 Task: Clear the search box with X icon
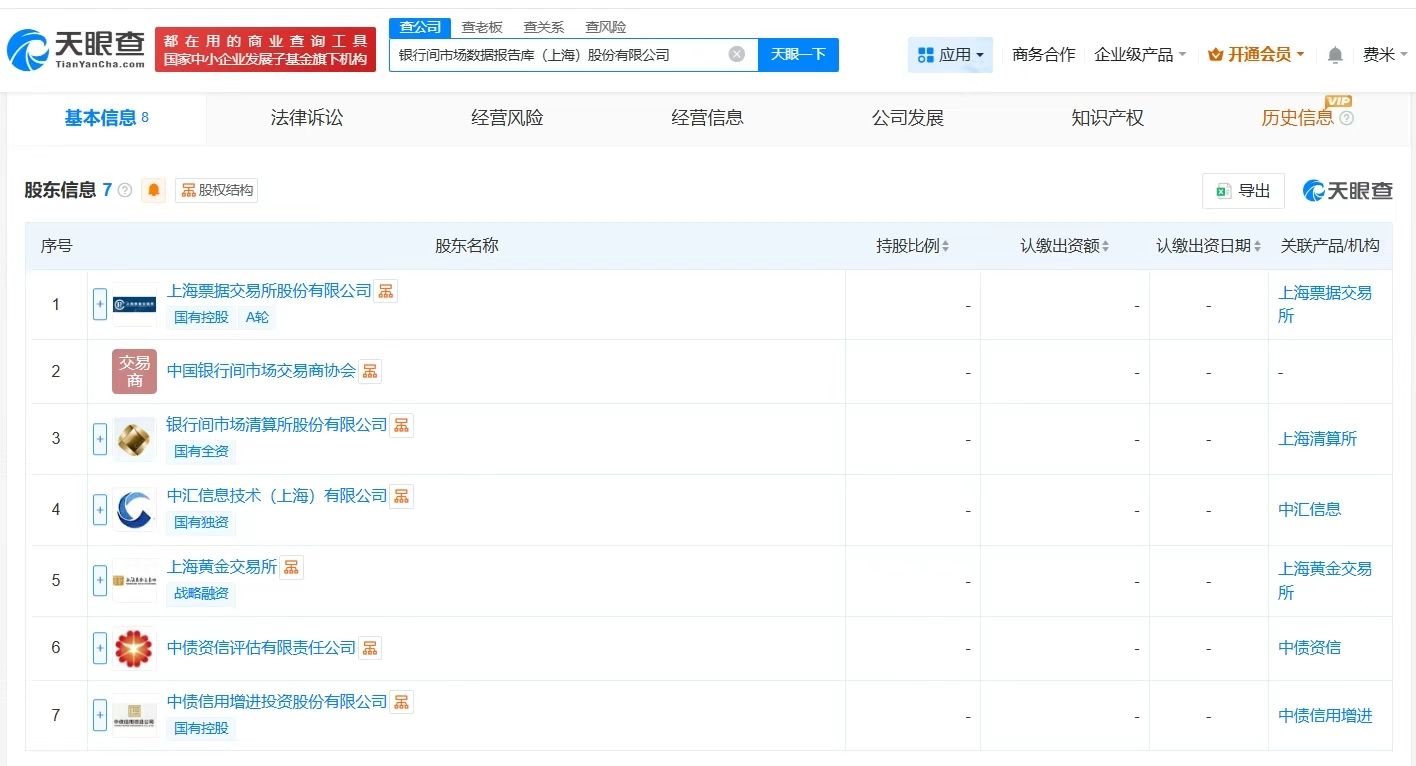click(737, 54)
